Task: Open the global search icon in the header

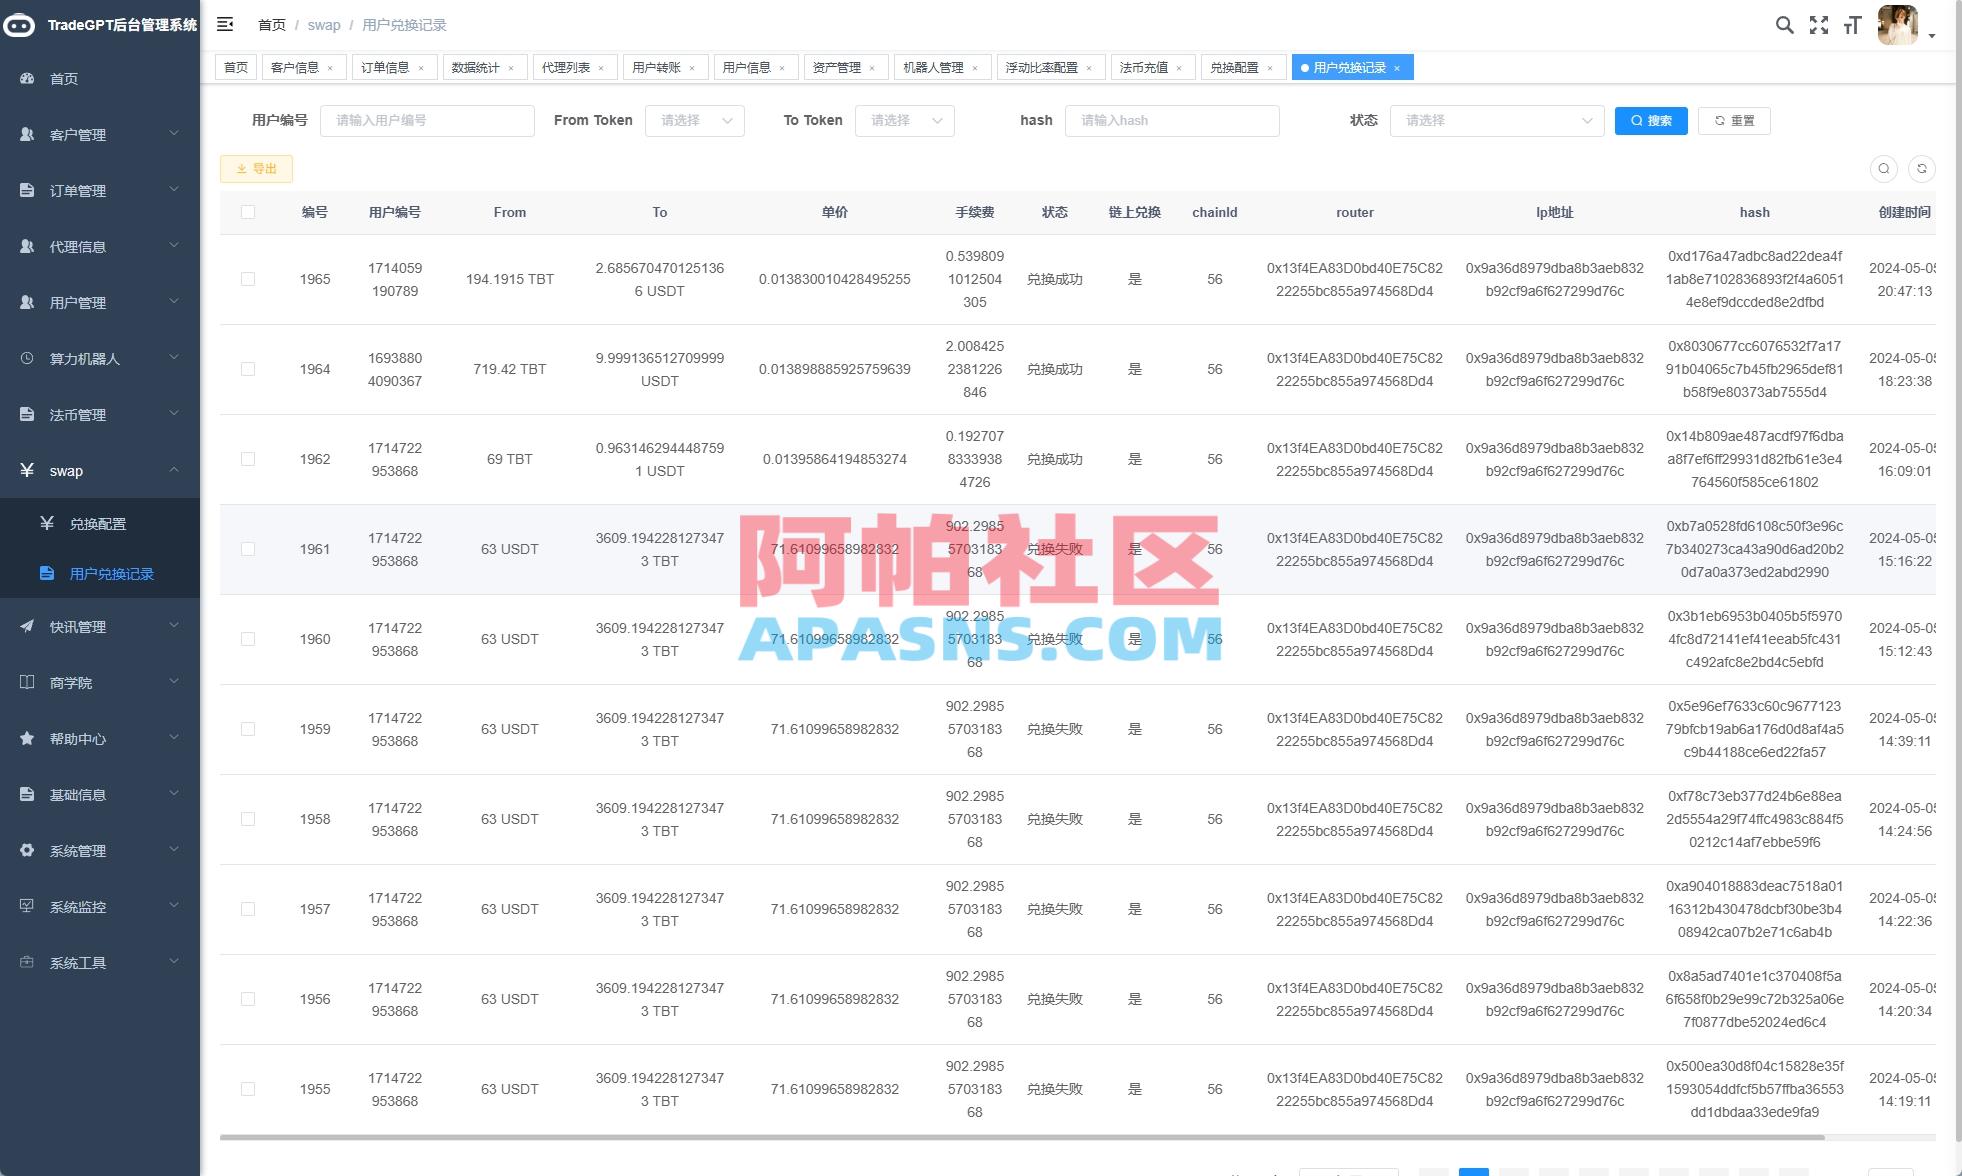Action: point(1784,25)
